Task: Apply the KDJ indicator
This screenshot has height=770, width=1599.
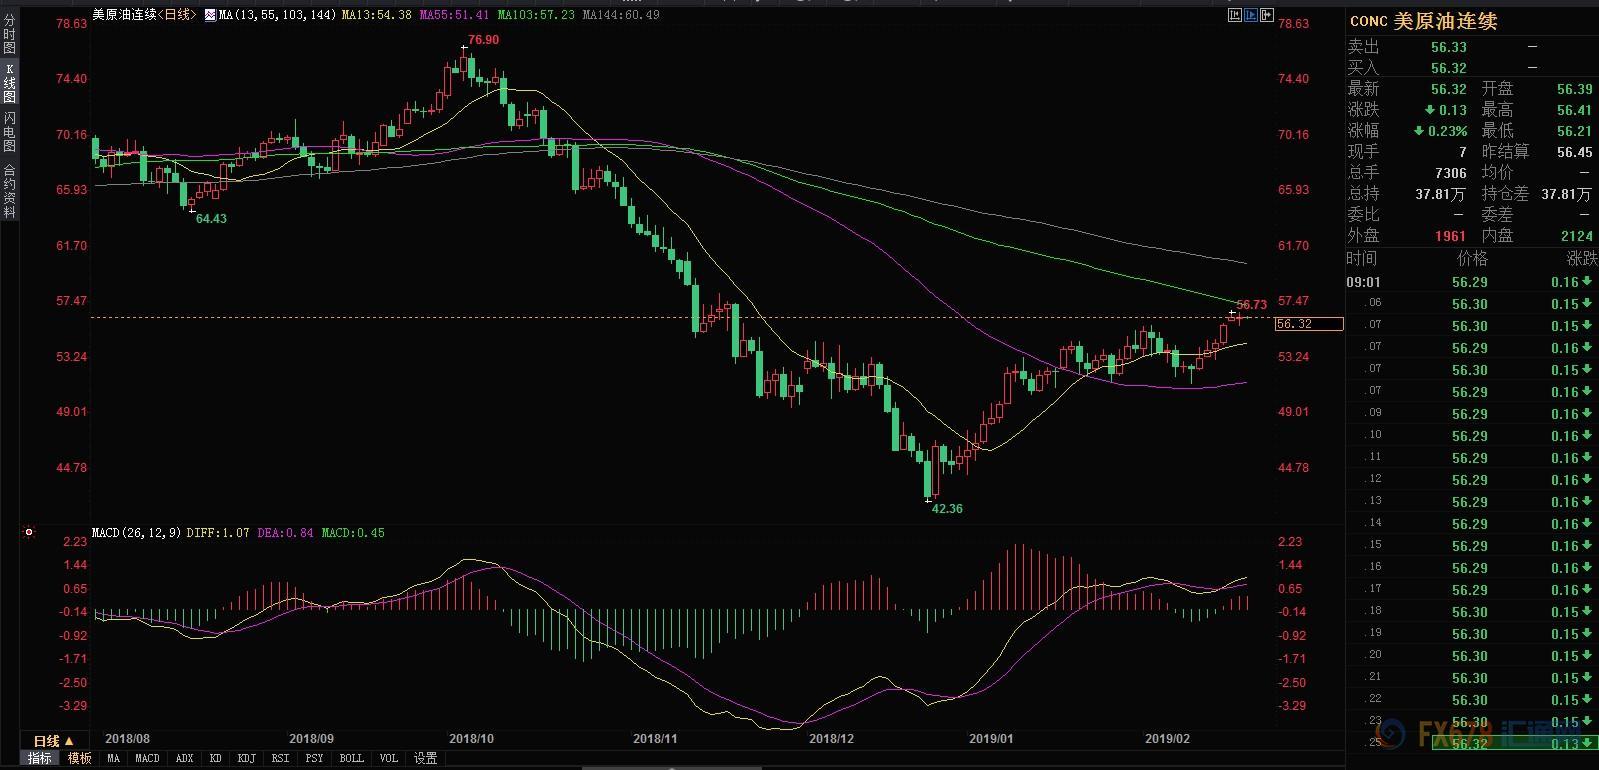Action: [246, 759]
